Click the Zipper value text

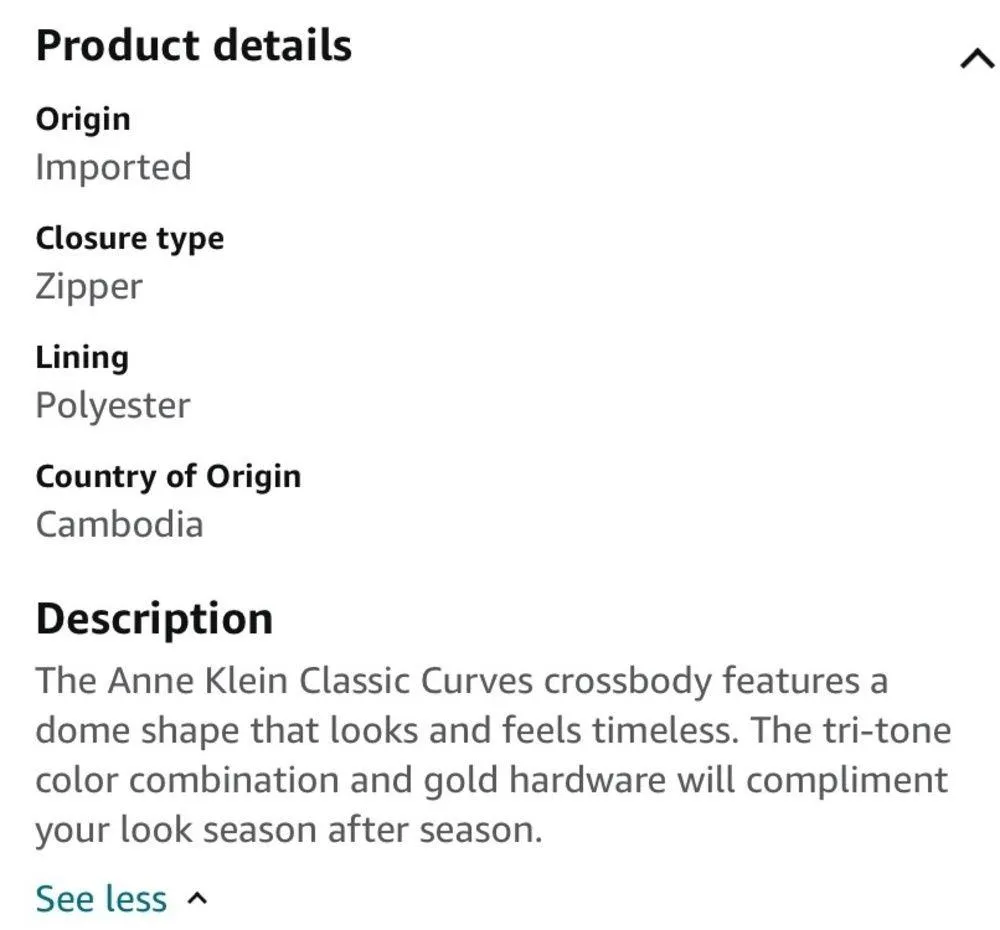(x=89, y=287)
